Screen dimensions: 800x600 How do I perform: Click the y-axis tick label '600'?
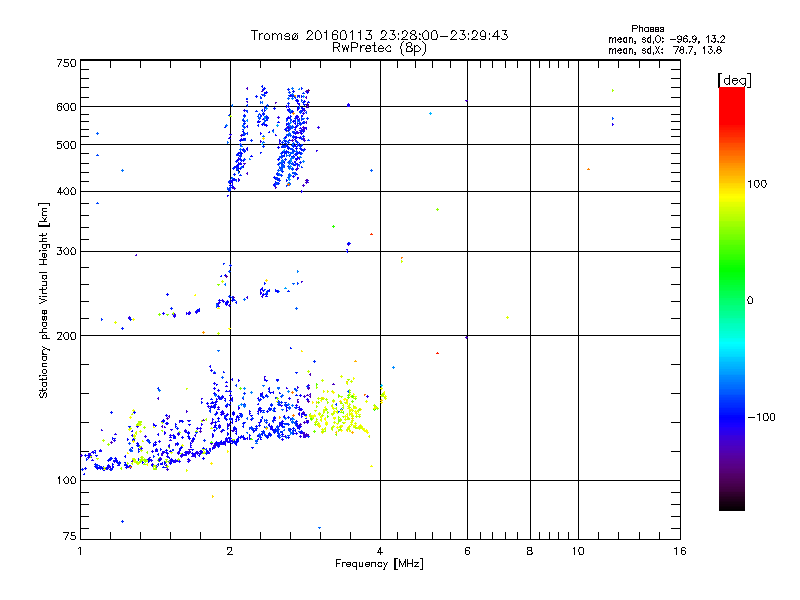point(66,107)
